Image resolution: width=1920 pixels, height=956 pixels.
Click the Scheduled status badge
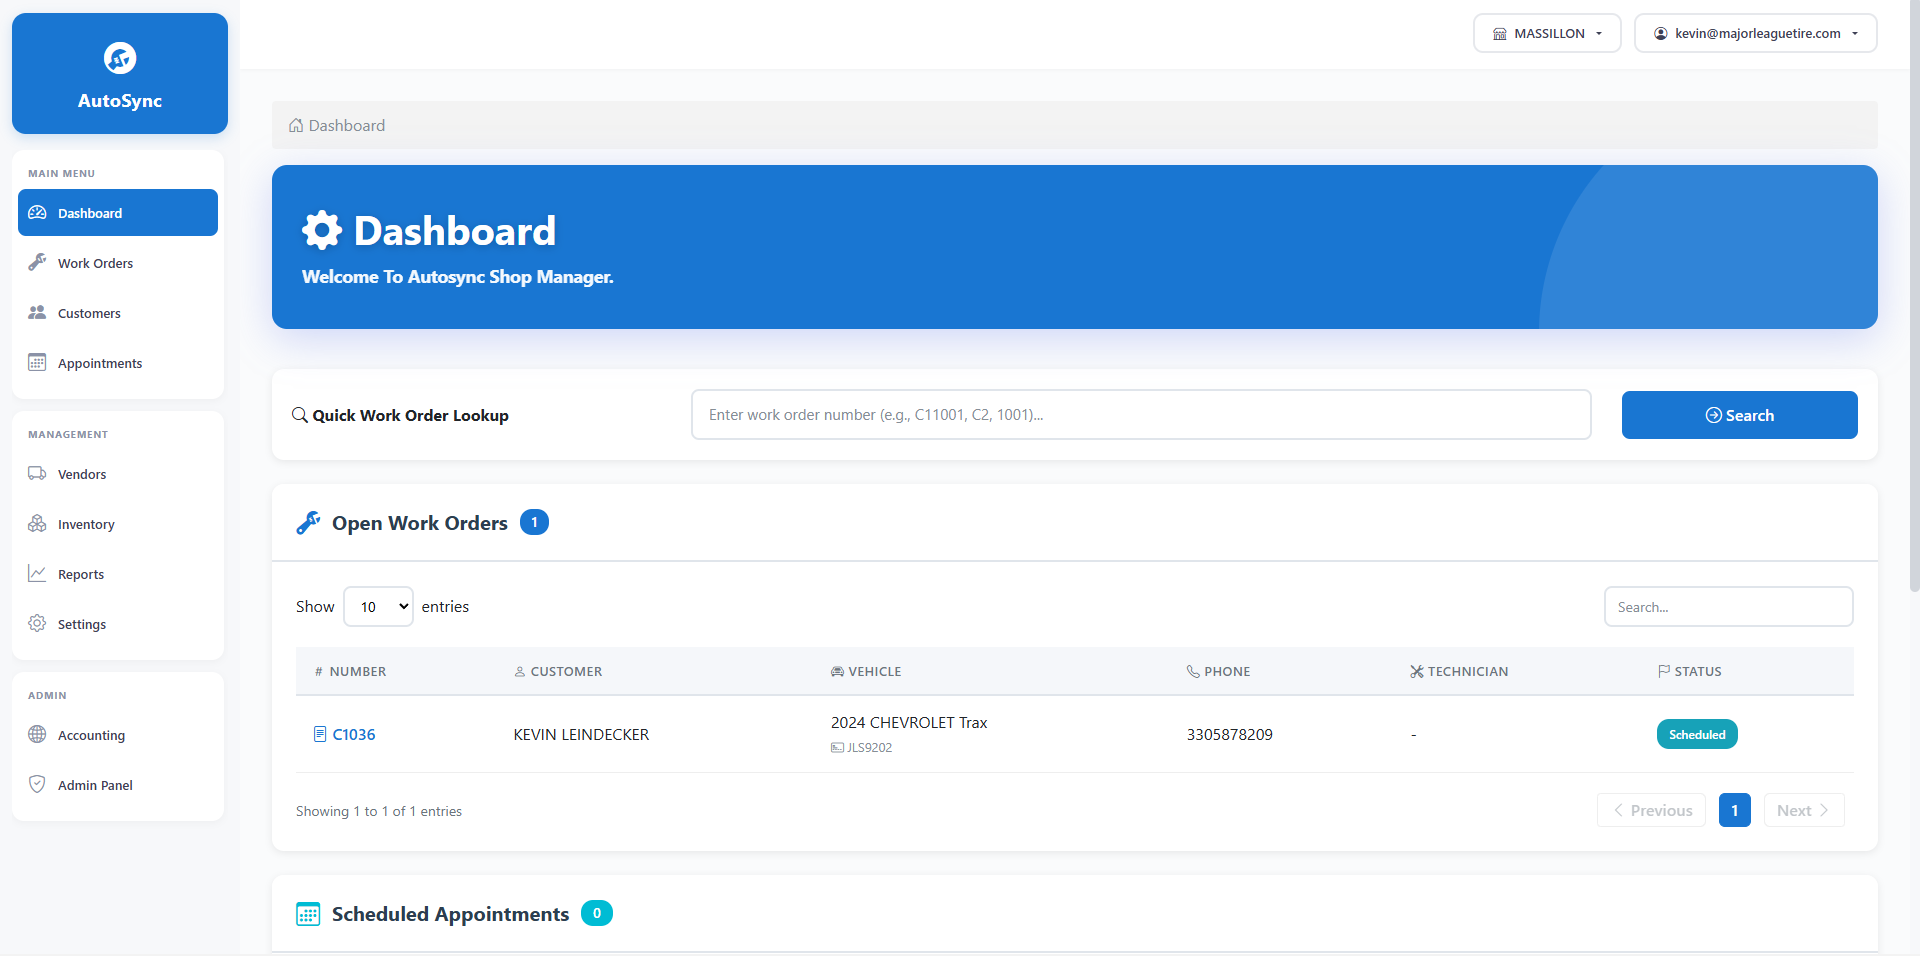coord(1696,733)
